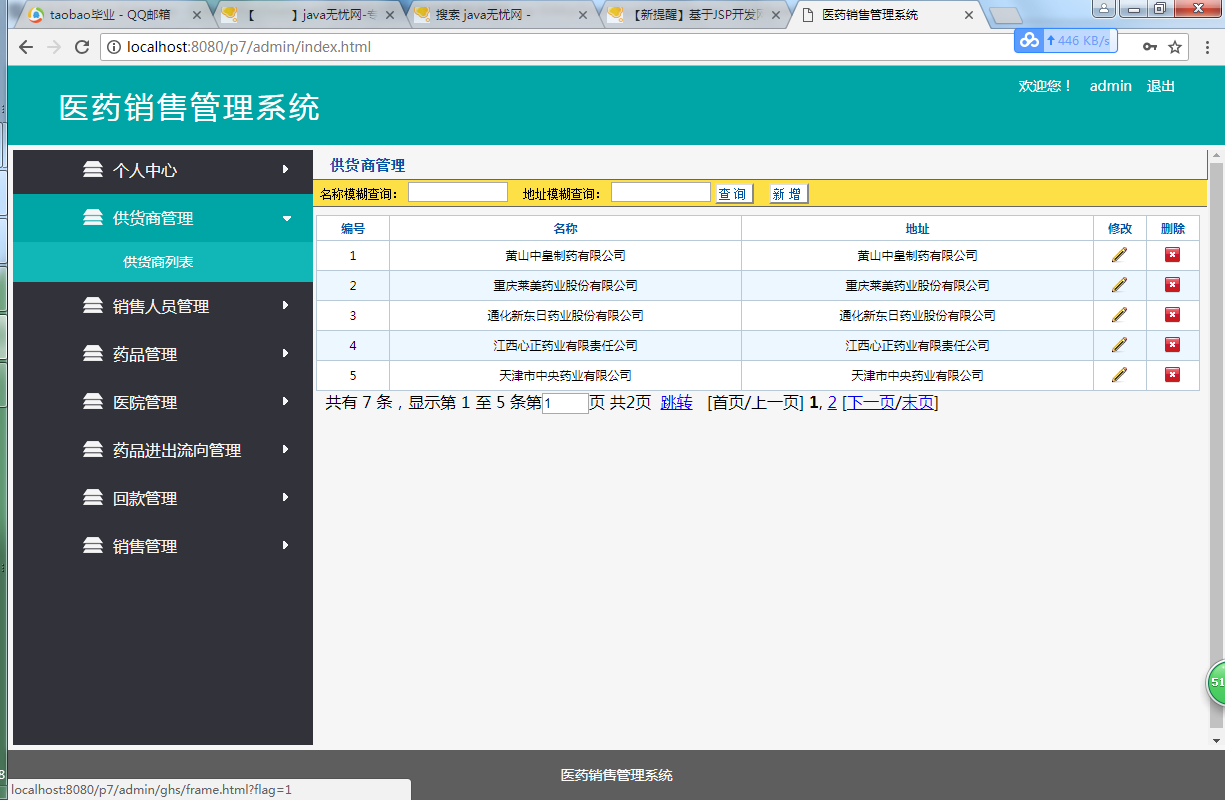
Task: Delete row 5 天津市中央药业 red icon
Action: pyautogui.click(x=1172, y=375)
